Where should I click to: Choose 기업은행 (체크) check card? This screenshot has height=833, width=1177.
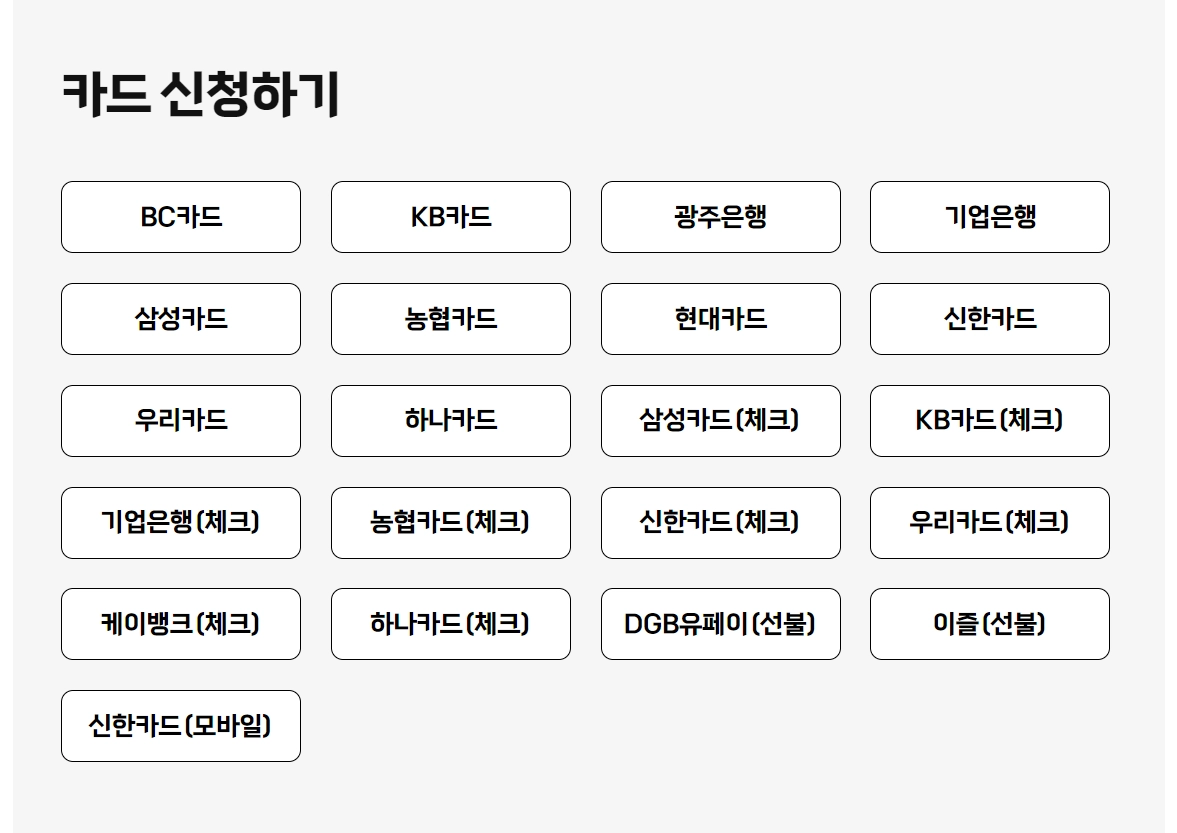pos(180,523)
